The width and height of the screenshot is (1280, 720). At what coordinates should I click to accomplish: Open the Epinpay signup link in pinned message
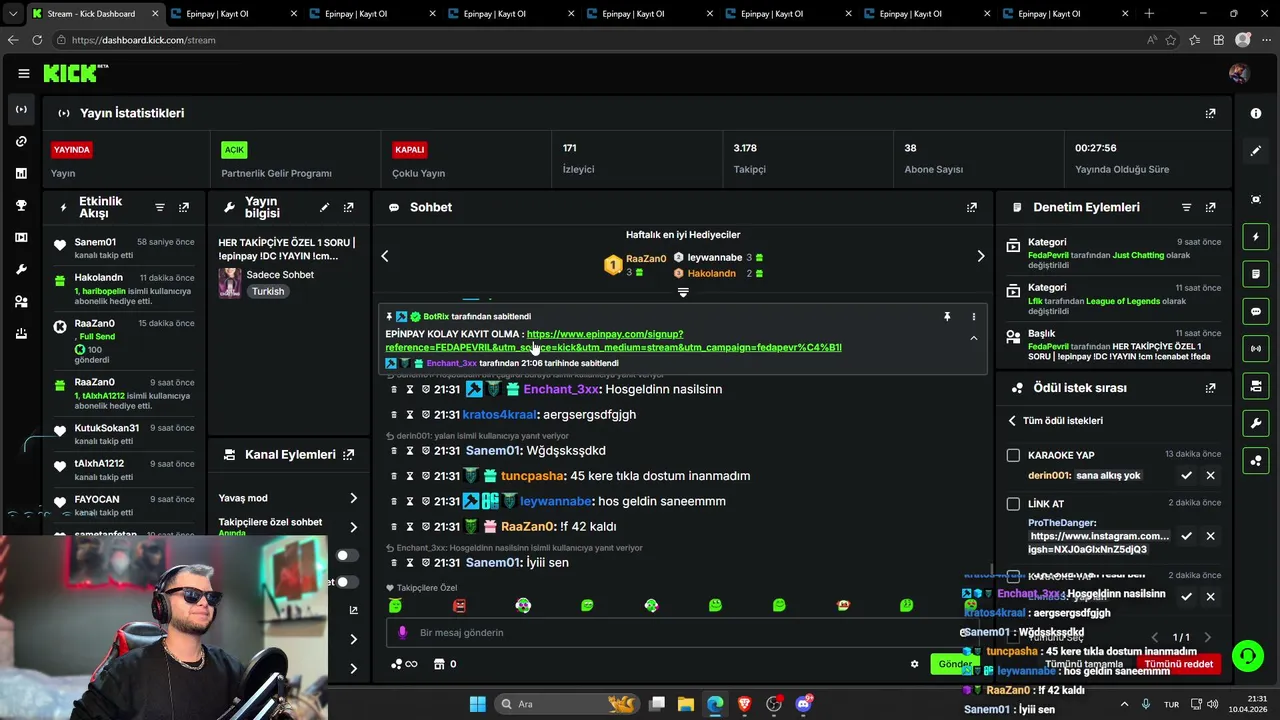[x=614, y=341]
